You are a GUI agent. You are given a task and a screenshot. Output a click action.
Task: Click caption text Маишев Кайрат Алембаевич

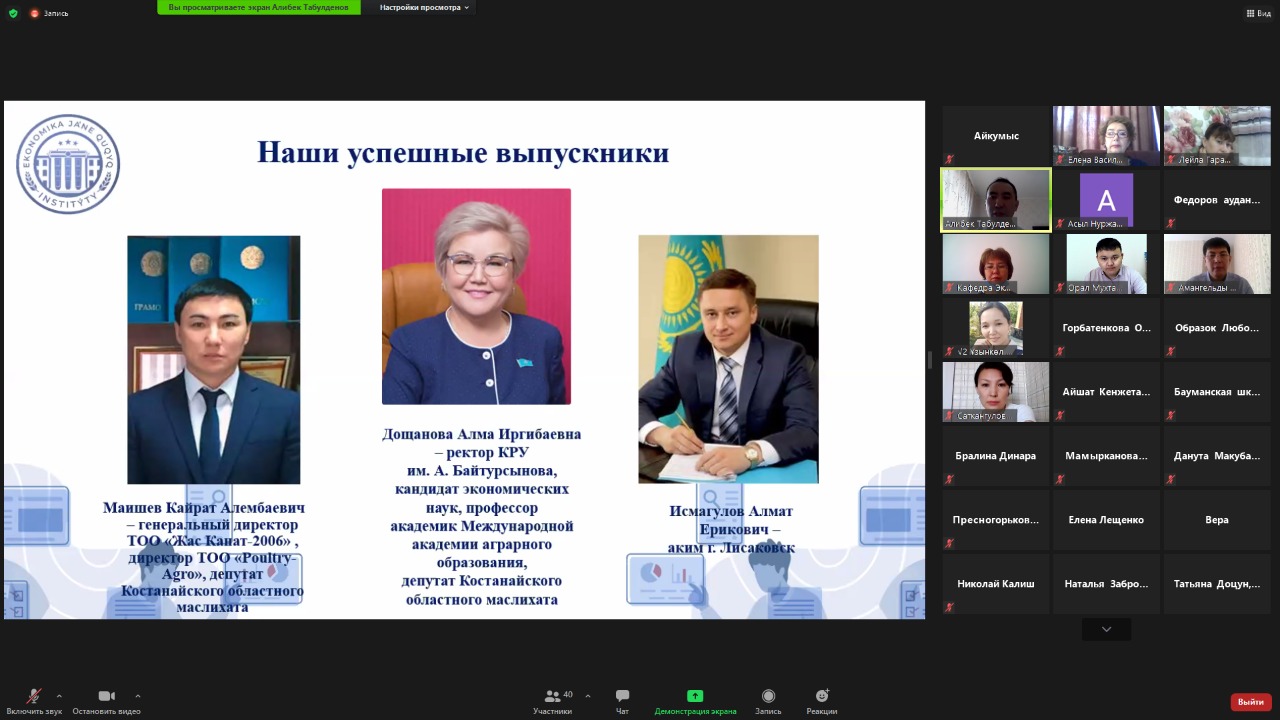point(204,508)
